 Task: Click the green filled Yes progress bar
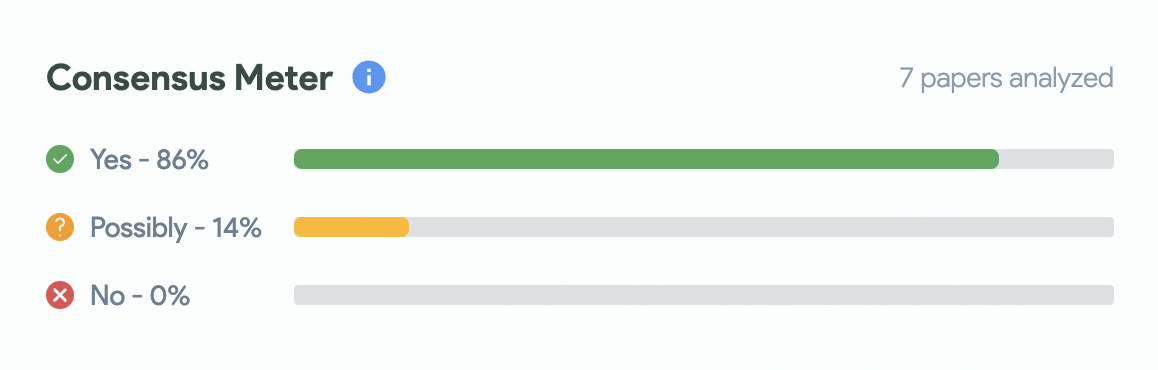[646, 159]
